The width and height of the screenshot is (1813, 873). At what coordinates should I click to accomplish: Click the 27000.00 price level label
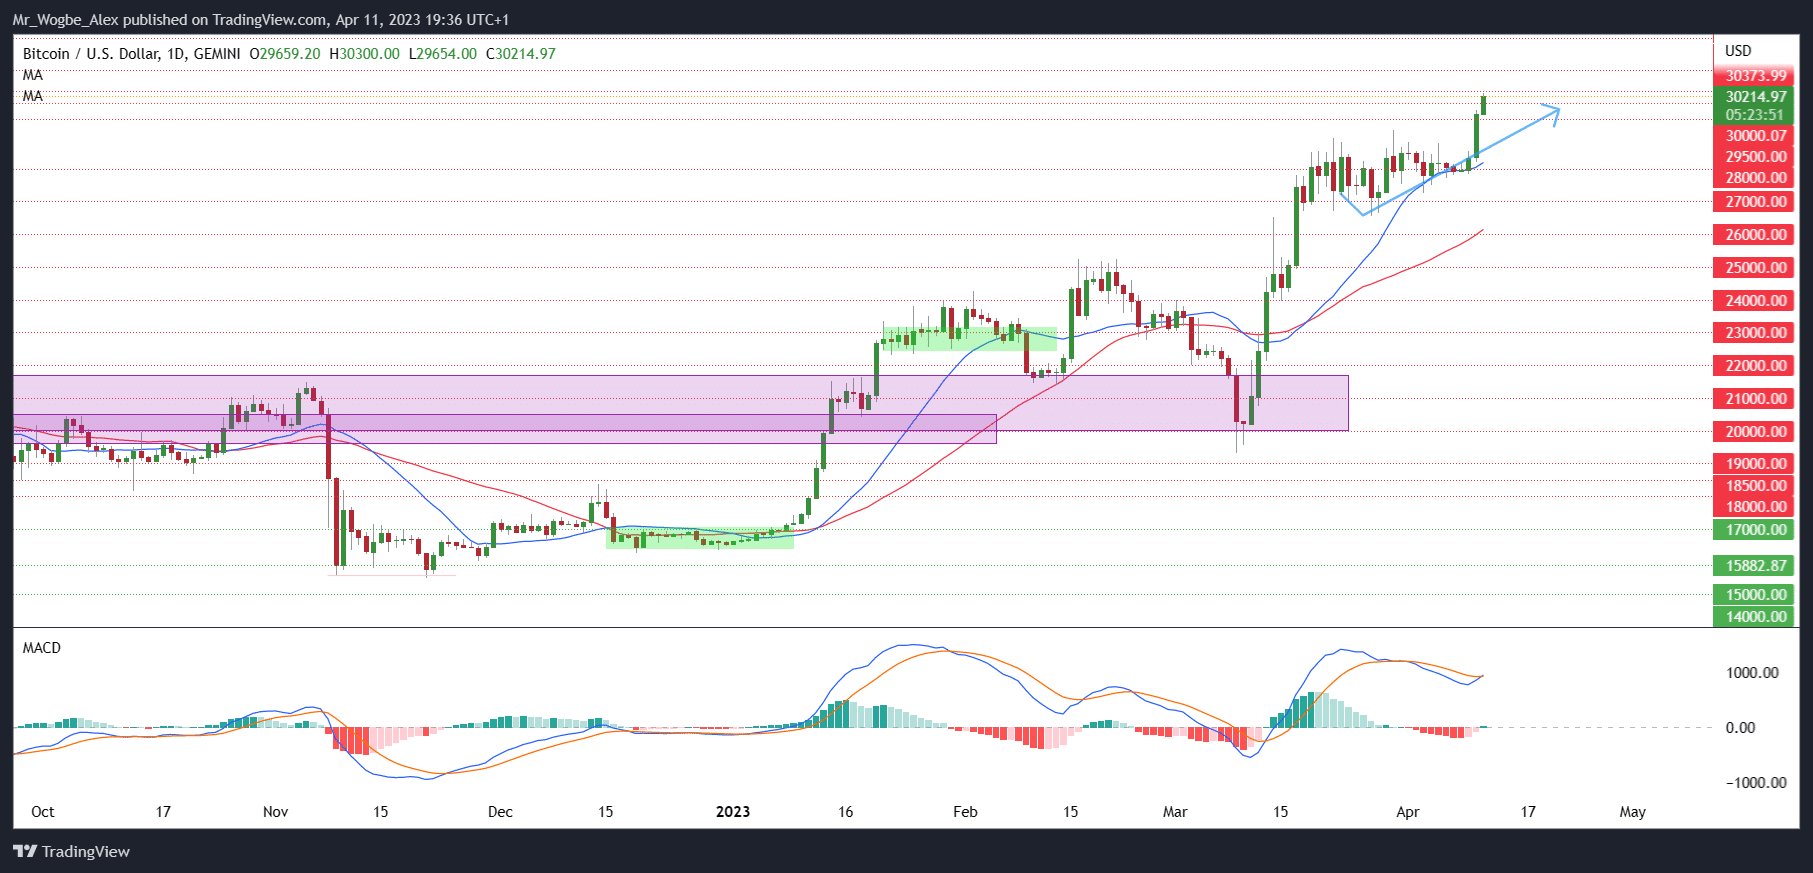coord(1754,202)
